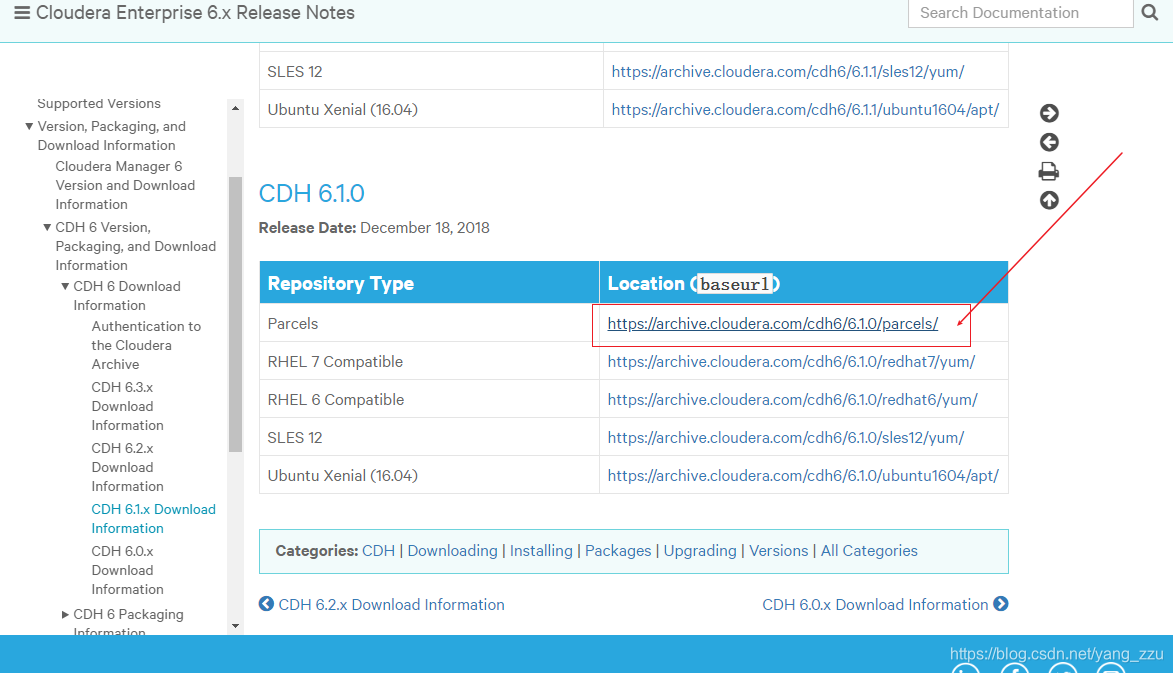Click Ubuntu Xenial (16.04) in CDH 6.1.0 table
1173x673 pixels.
(429, 475)
